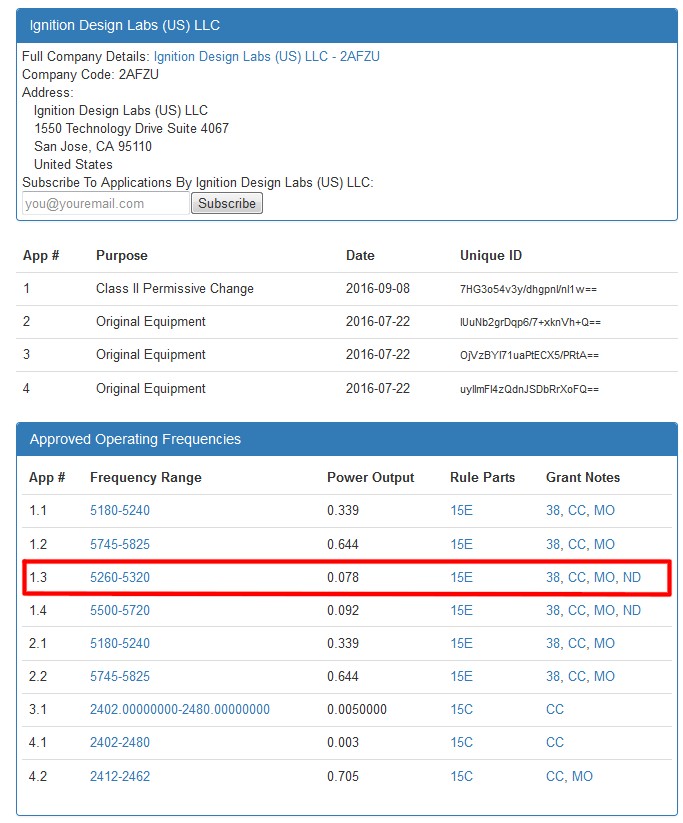Select the '1550 Technology Drive Suite 4067' address line

[x=132, y=129]
